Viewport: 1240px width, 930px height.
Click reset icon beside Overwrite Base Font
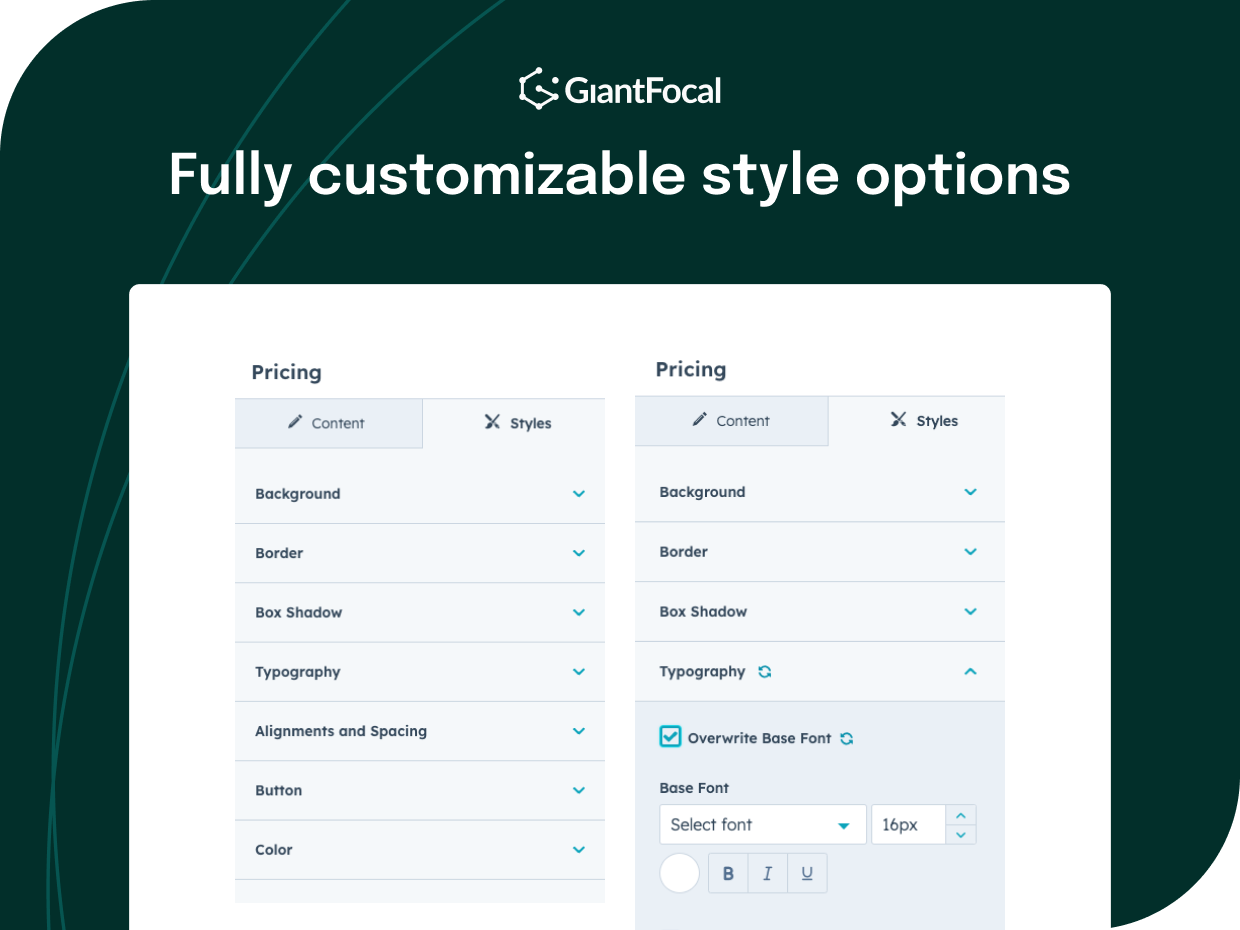pos(846,738)
